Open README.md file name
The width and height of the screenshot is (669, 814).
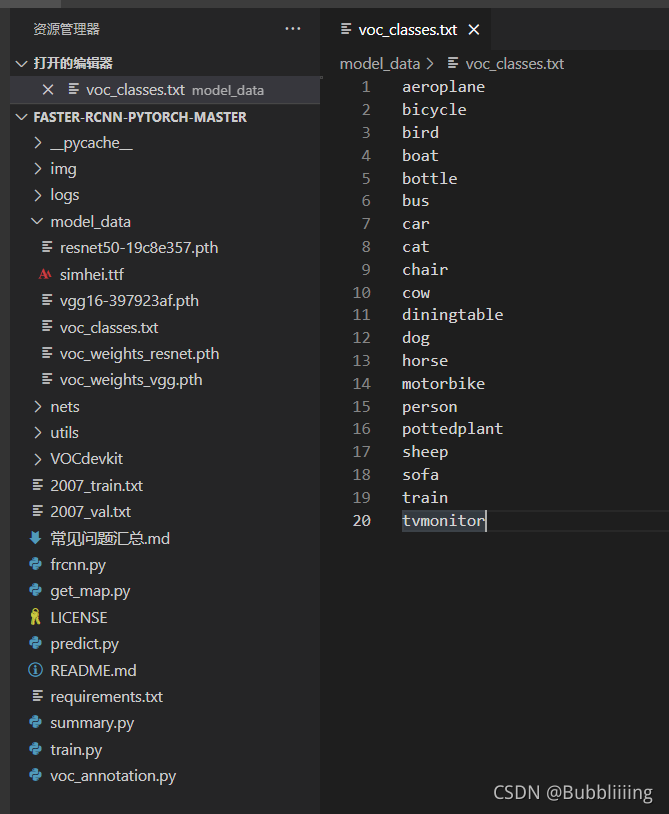(x=93, y=671)
